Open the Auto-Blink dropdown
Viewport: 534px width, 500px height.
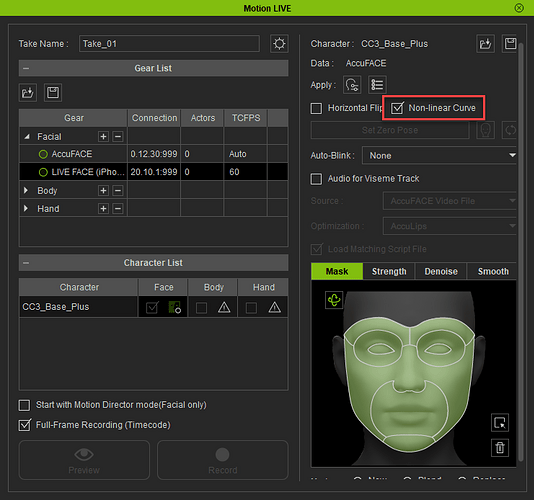(x=439, y=156)
